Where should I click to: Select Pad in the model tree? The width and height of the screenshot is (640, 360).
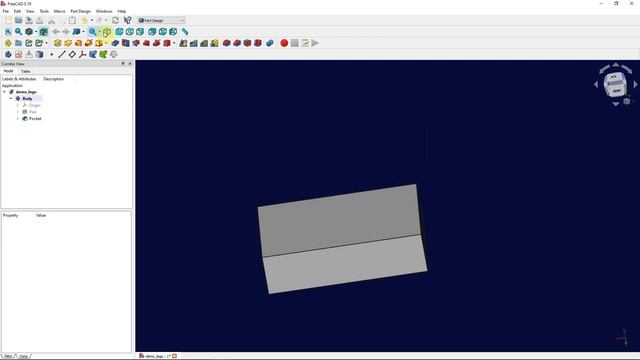pos(33,112)
